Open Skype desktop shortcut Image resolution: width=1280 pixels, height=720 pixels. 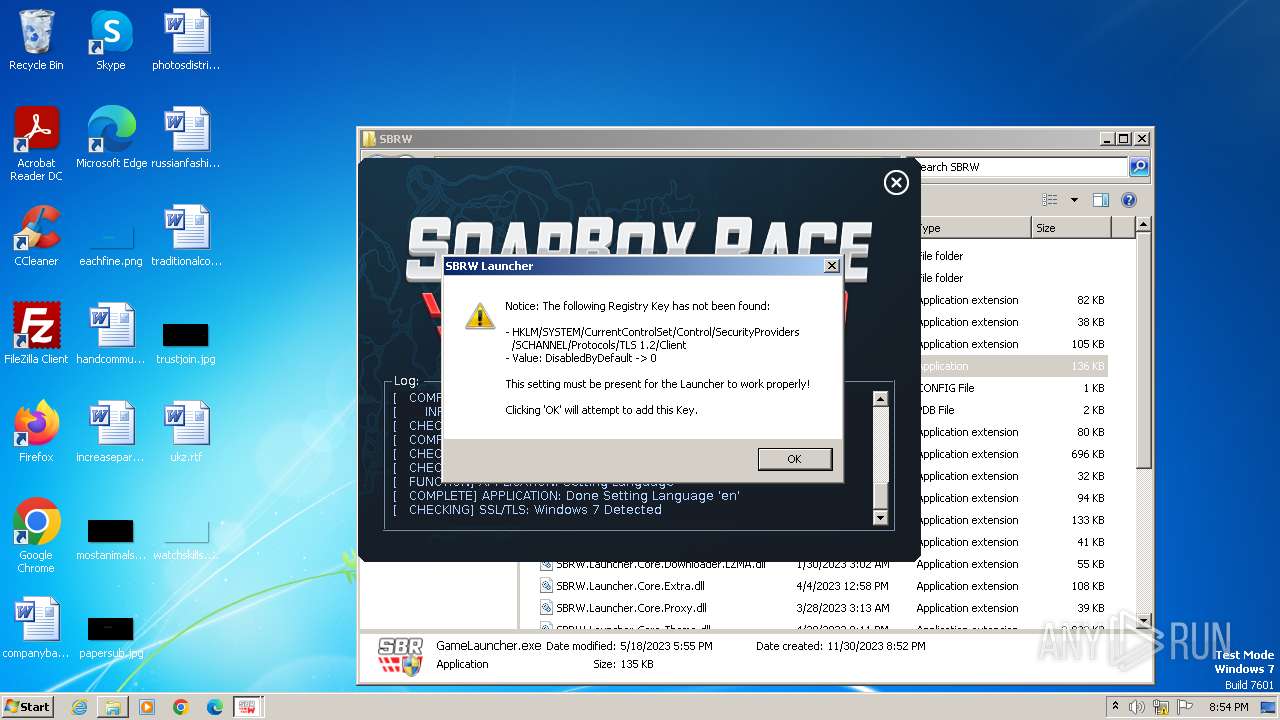point(110,41)
